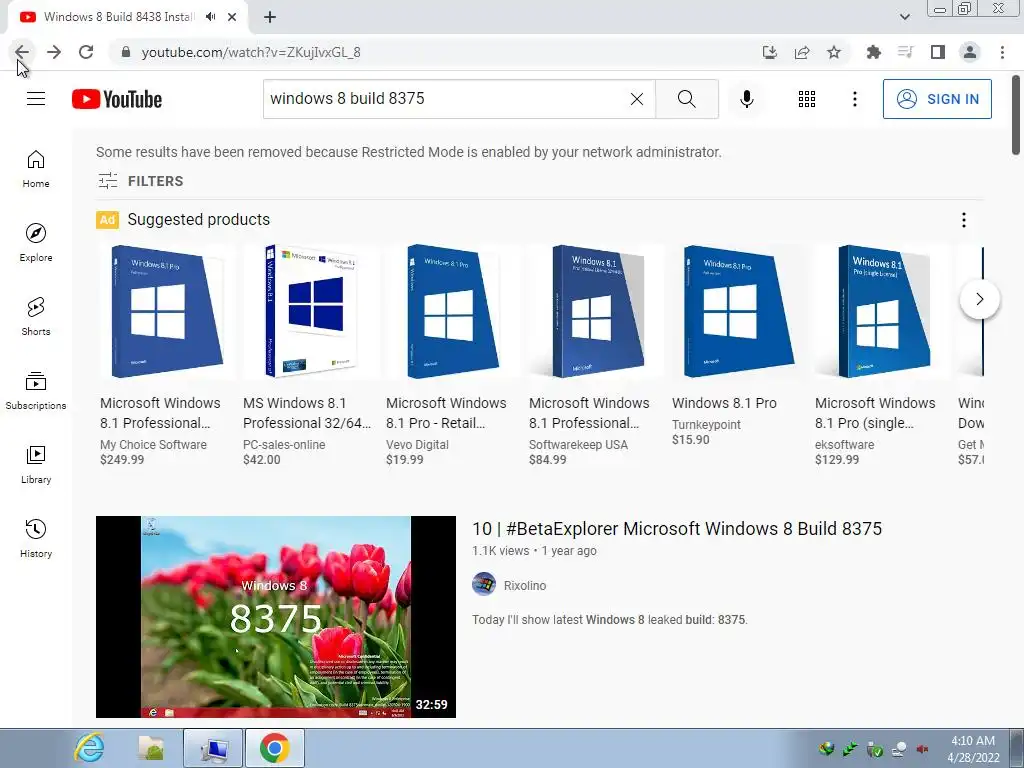
Task: Show next suggested products with arrow
Action: (979, 299)
